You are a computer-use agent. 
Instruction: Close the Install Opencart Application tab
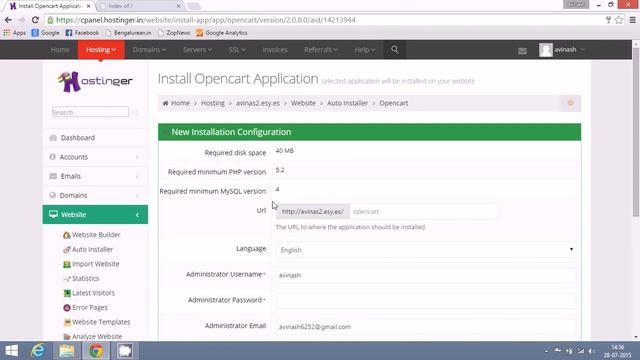point(89,6)
